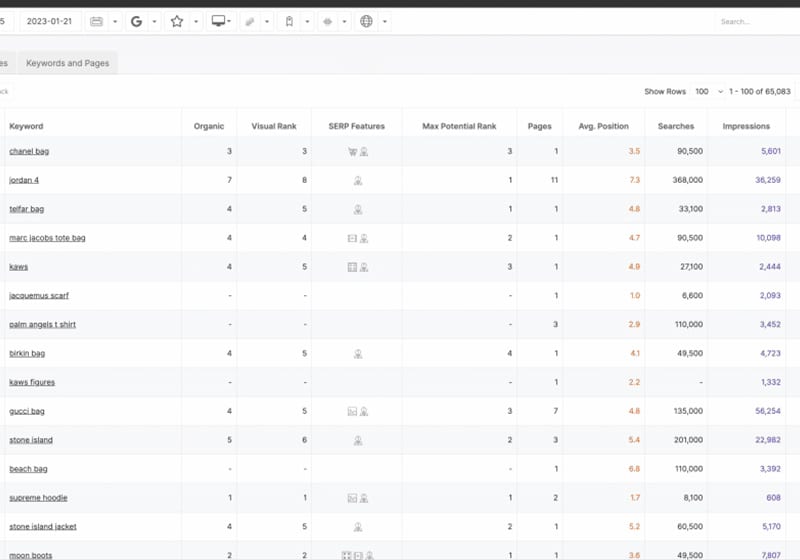Expand the star favorites dropdown arrow

(196, 21)
